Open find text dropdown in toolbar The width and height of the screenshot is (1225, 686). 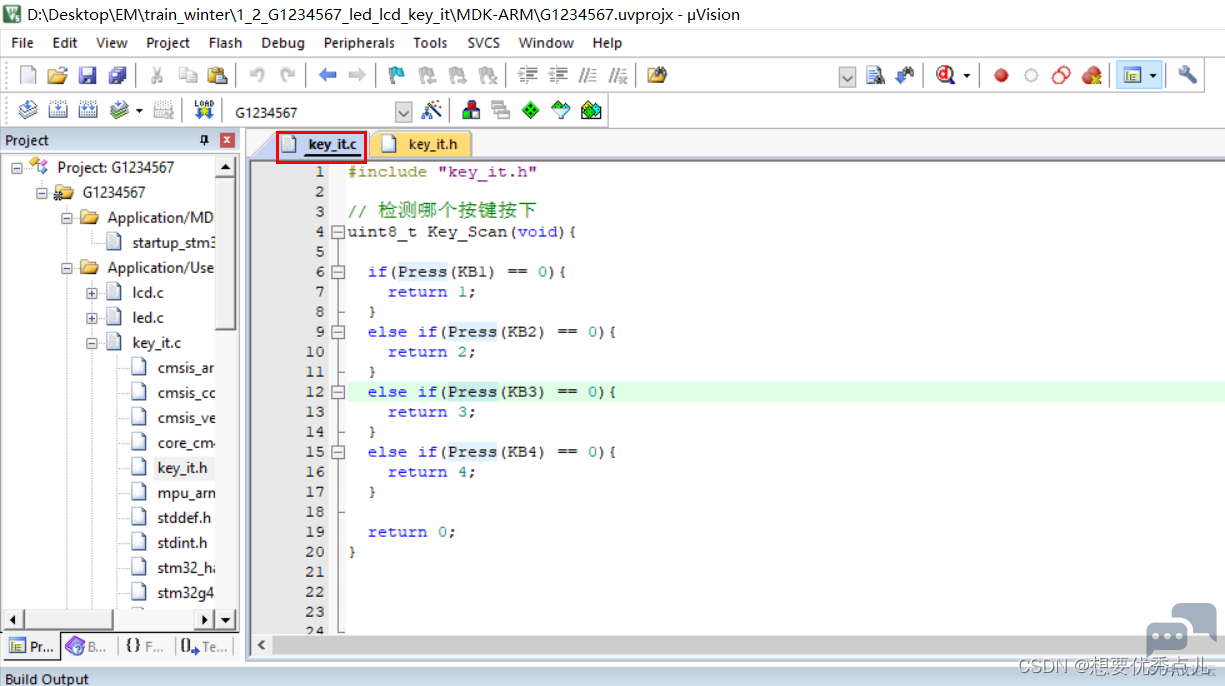(x=847, y=76)
